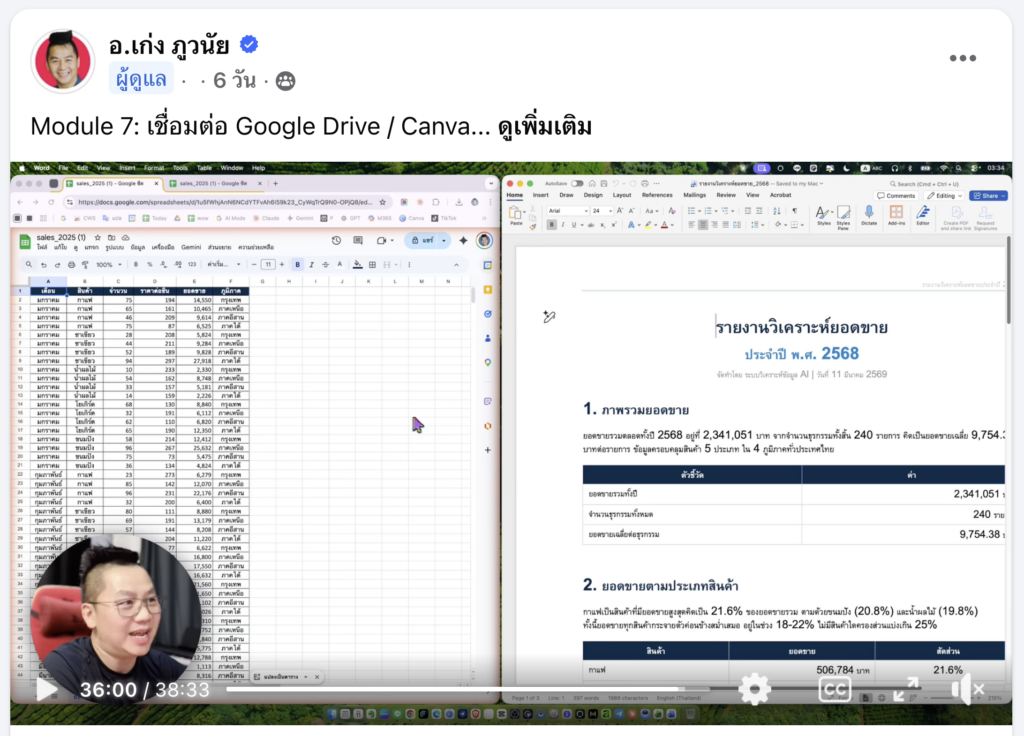This screenshot has width=1024, height=736.
Task: Click the Add-ins icon in Word ribbon
Action: coord(896,216)
